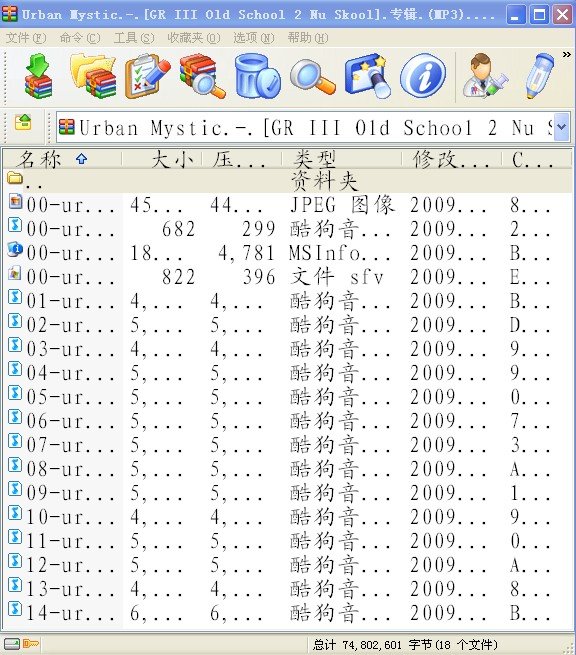The width and height of the screenshot is (576, 655).
Task: Click the Extract To toolbar icon
Action: click(38, 76)
